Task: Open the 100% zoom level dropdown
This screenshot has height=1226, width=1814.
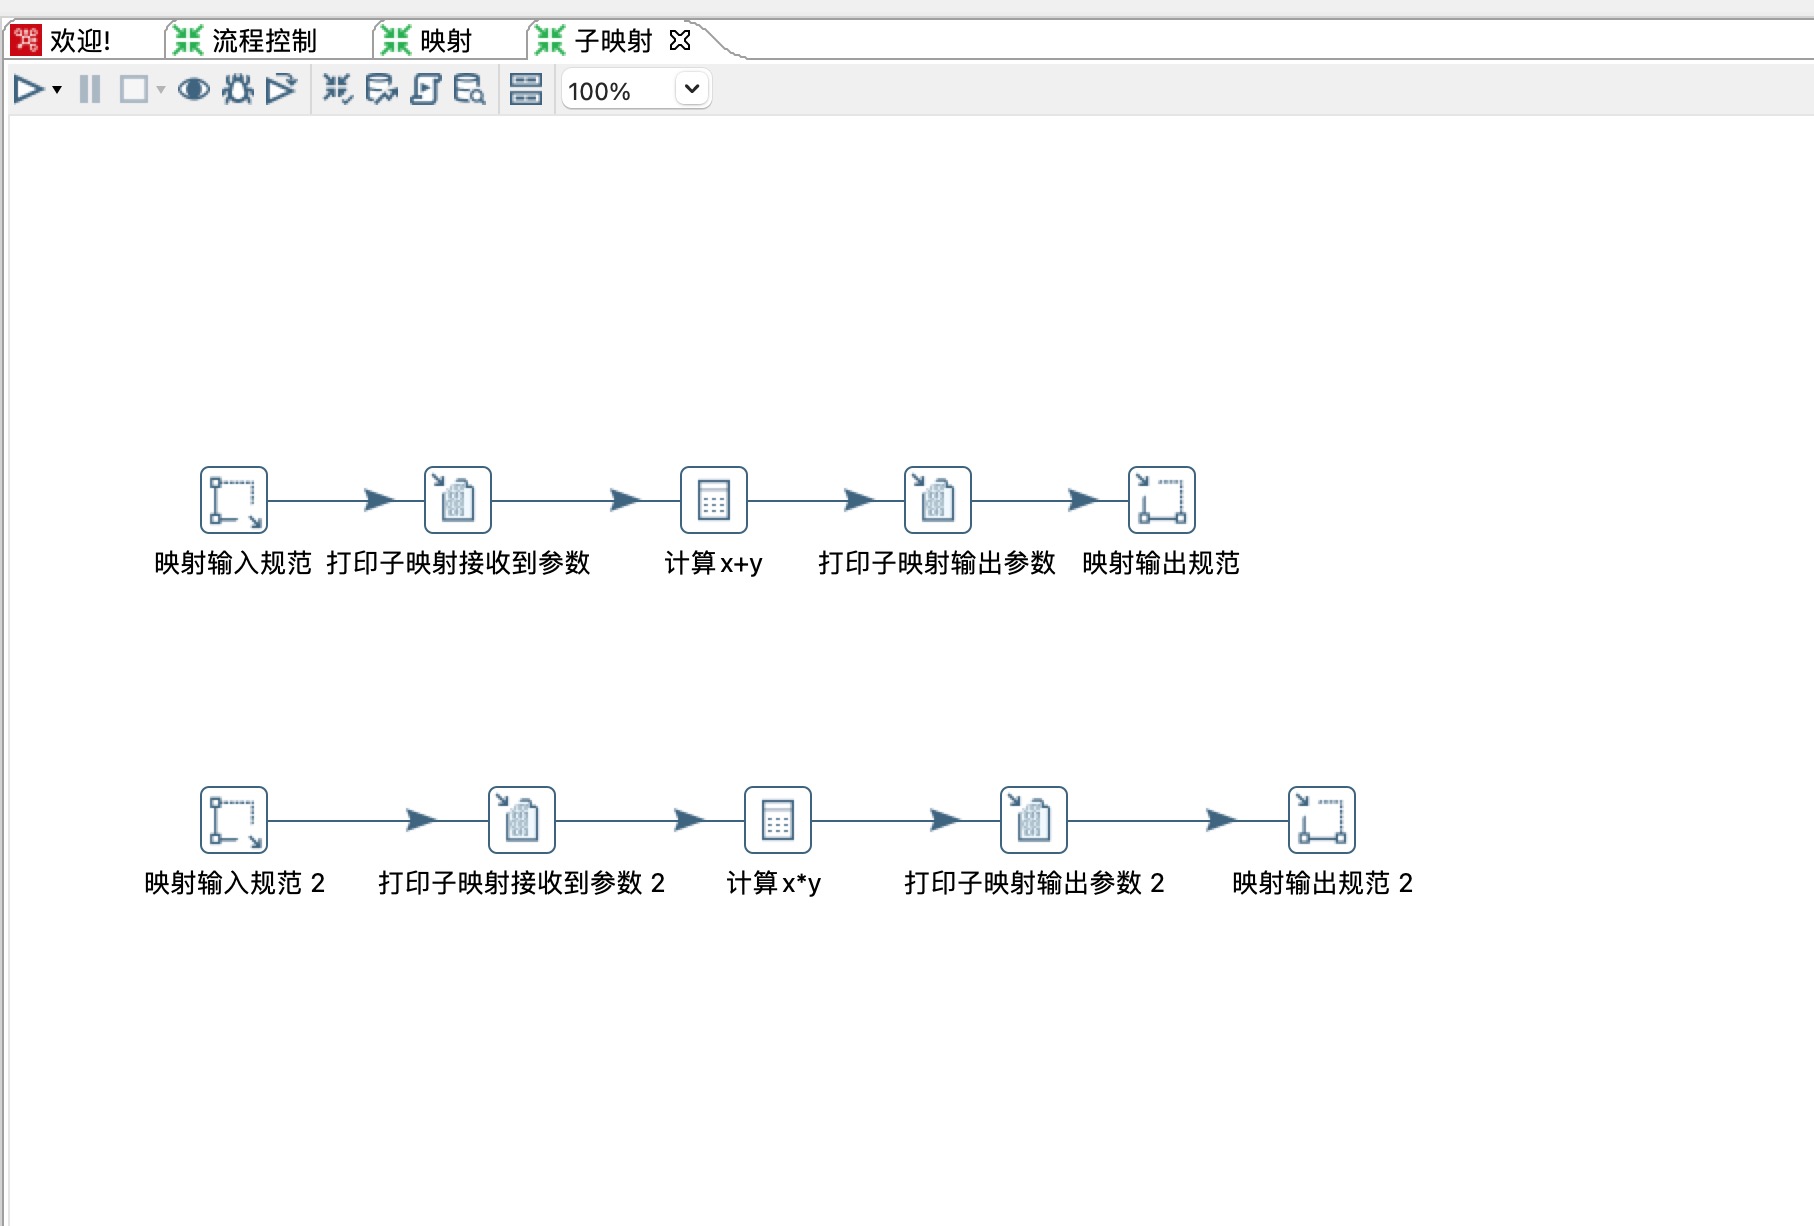Action: pyautogui.click(x=691, y=89)
